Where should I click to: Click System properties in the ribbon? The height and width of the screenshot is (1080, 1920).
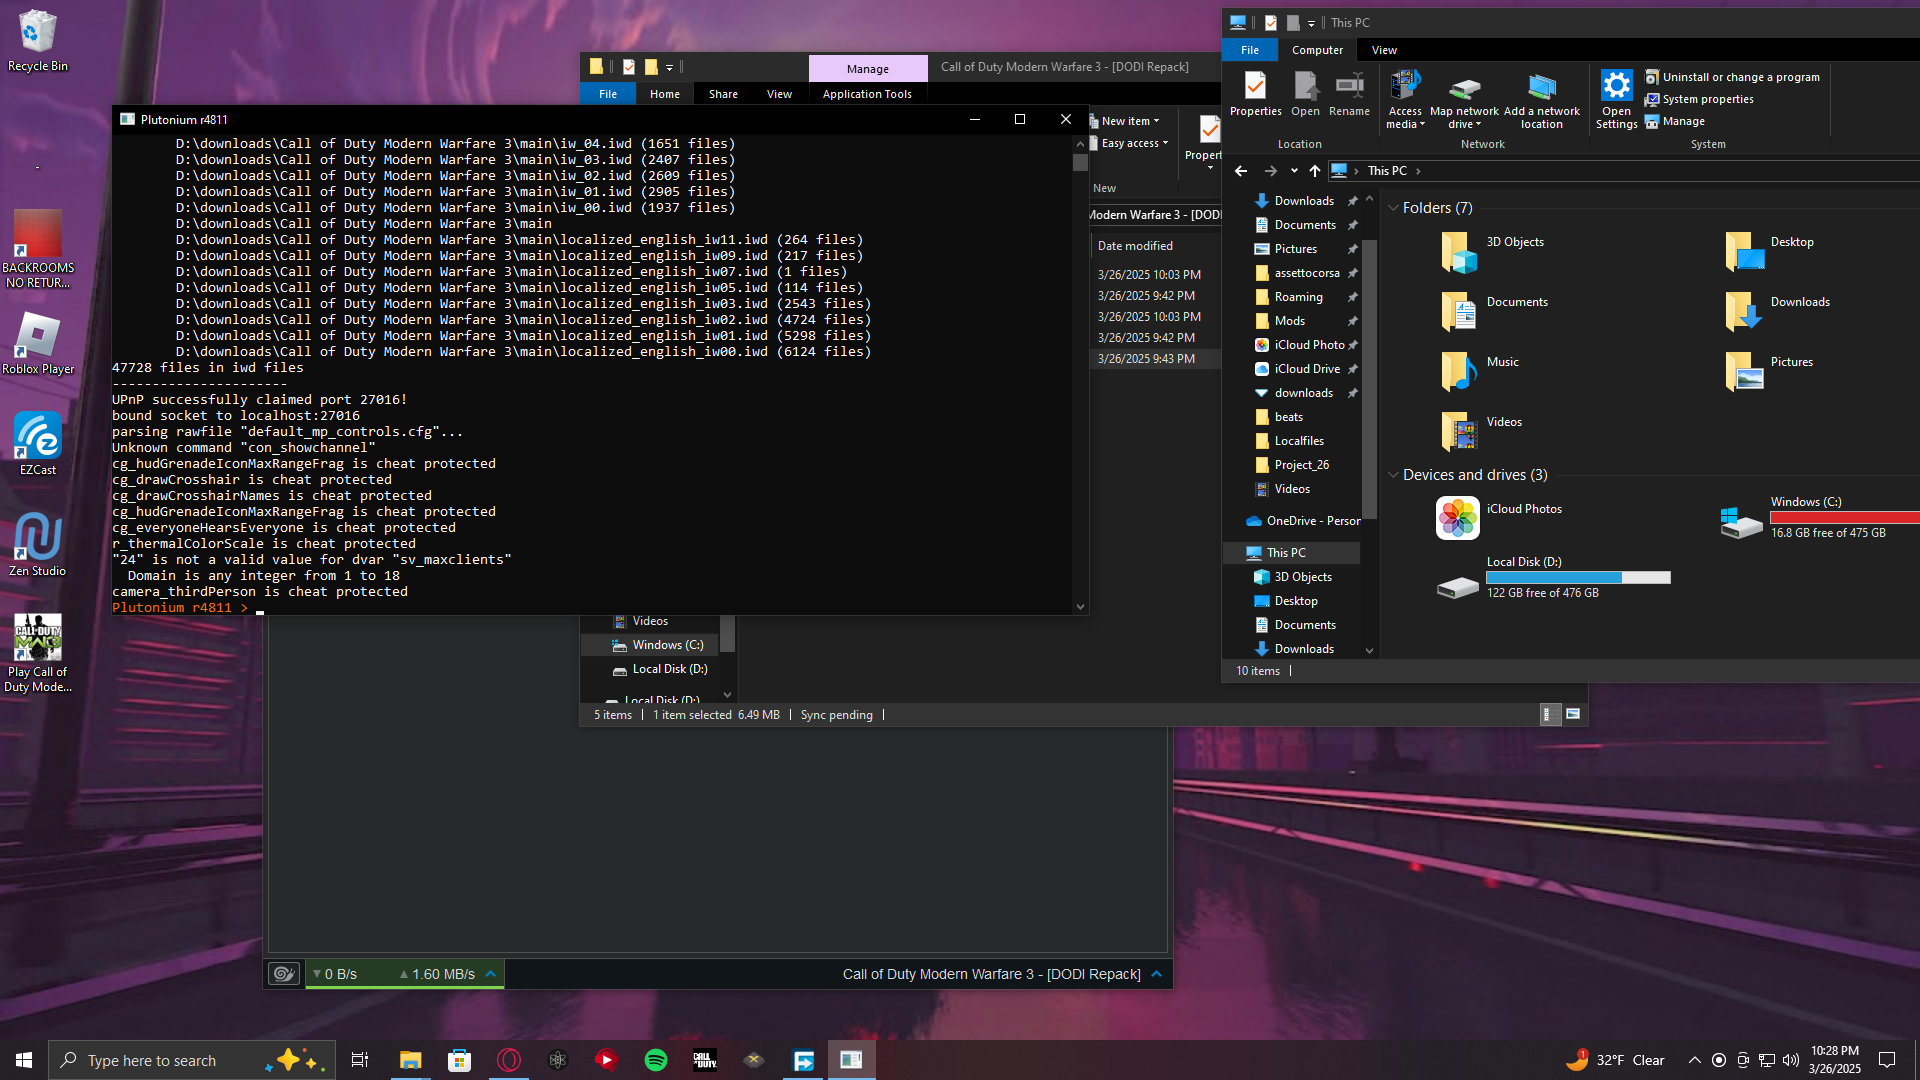[1707, 99]
